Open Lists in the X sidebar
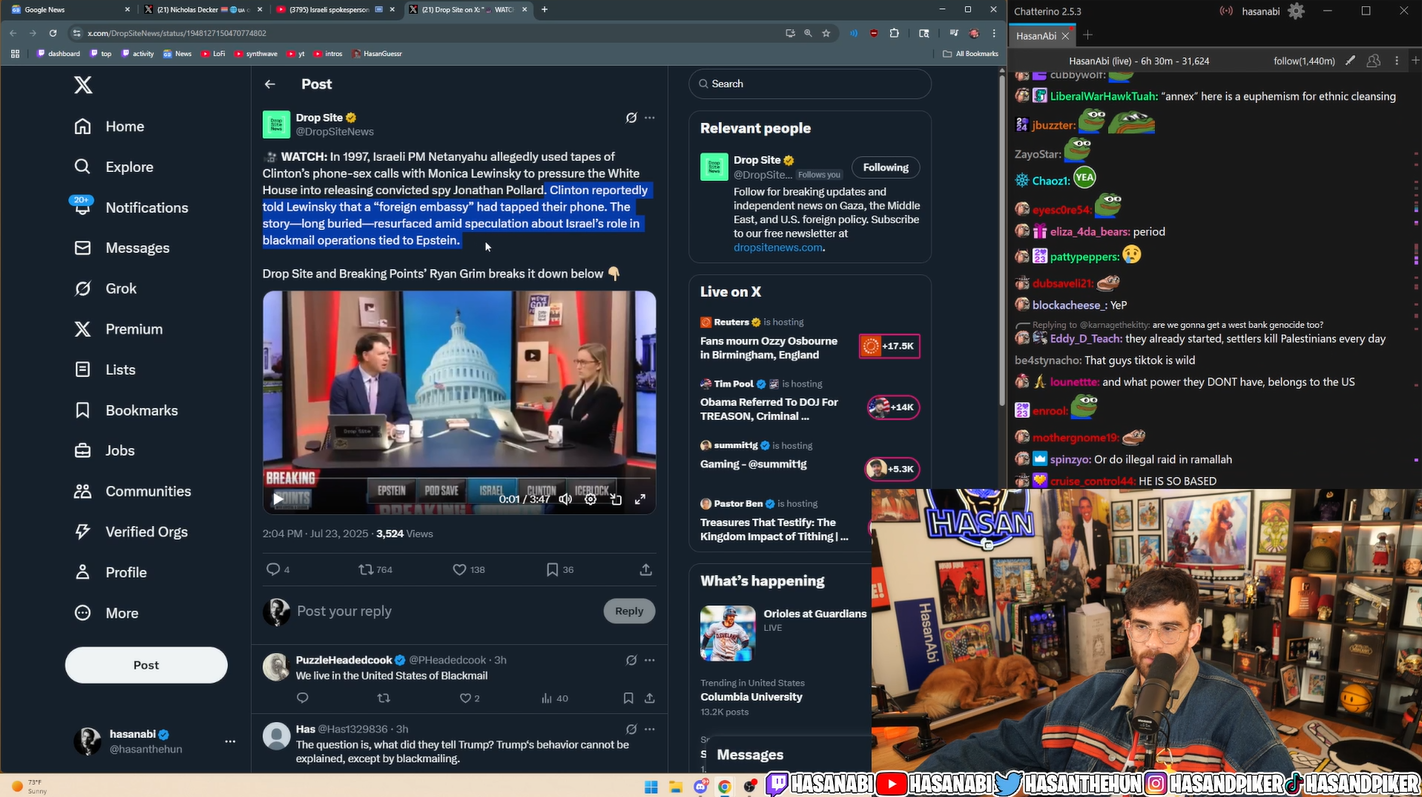Viewport: 1422px width, 797px height. 105,369
